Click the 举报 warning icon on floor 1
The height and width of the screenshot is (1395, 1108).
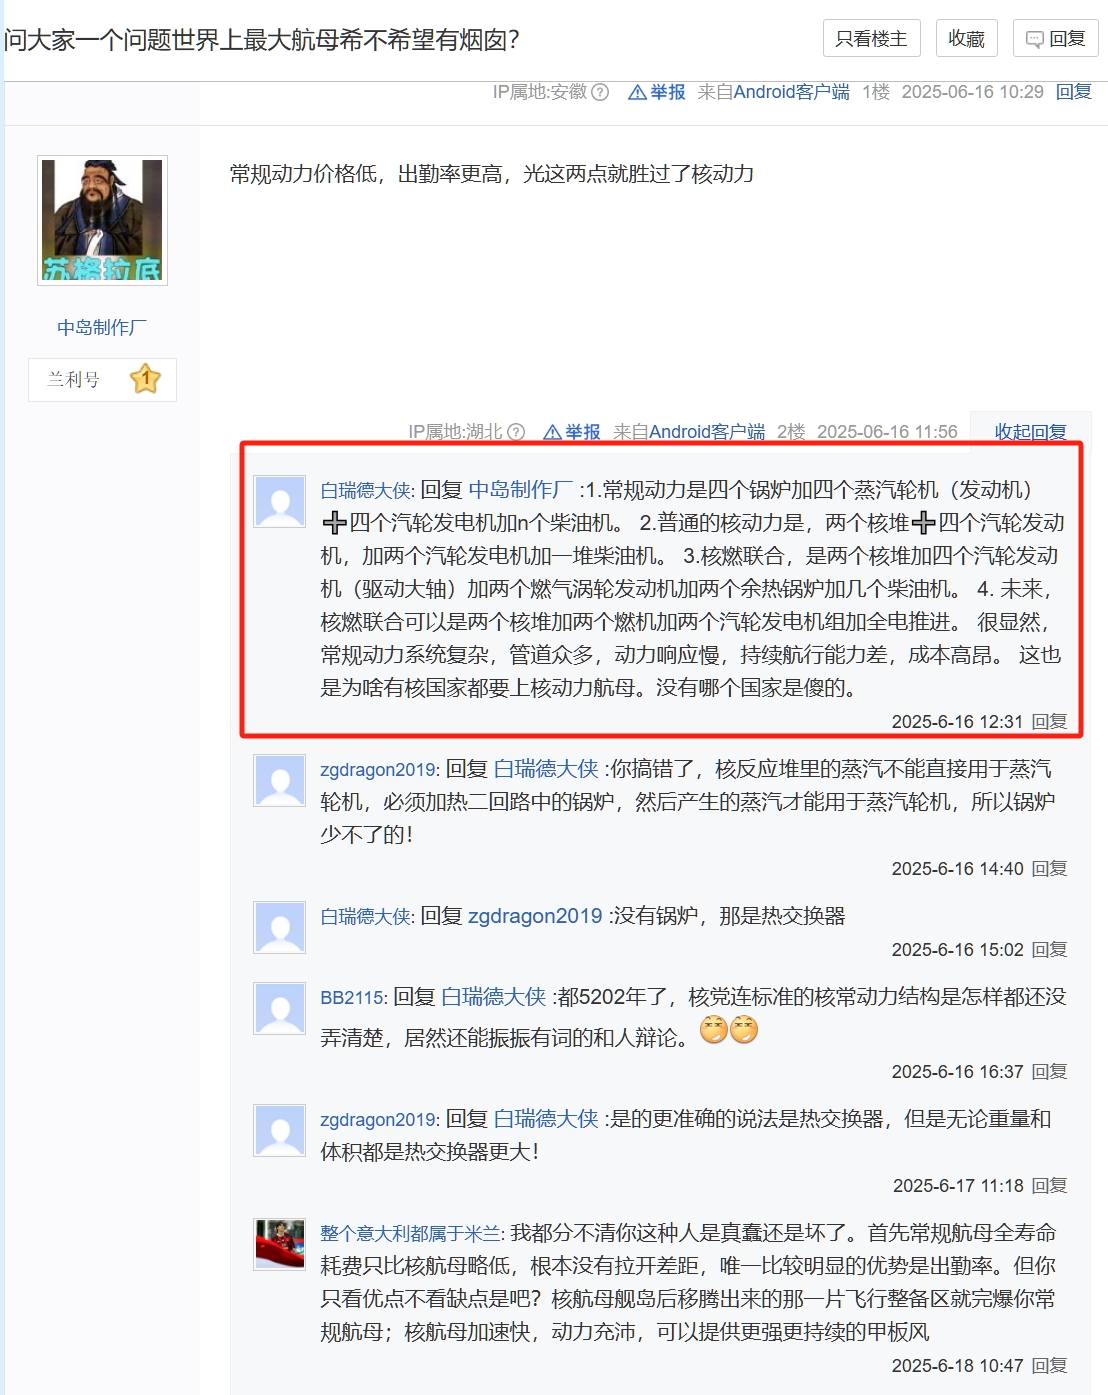tap(637, 92)
